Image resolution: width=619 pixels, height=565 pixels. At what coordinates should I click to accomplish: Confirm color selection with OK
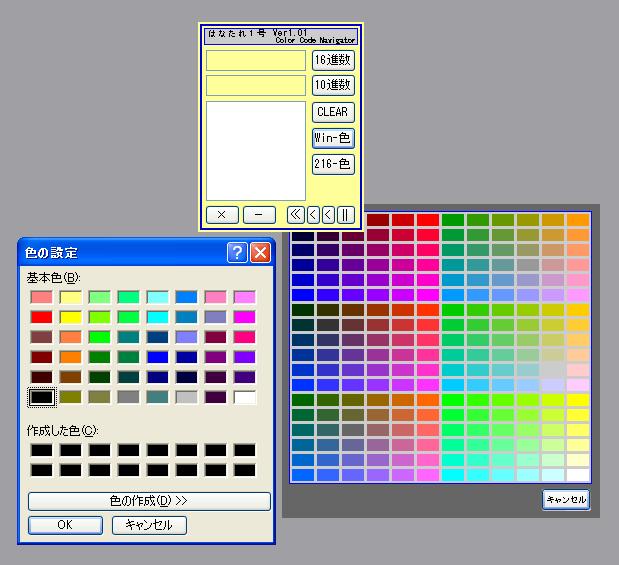pyautogui.click(x=65, y=525)
